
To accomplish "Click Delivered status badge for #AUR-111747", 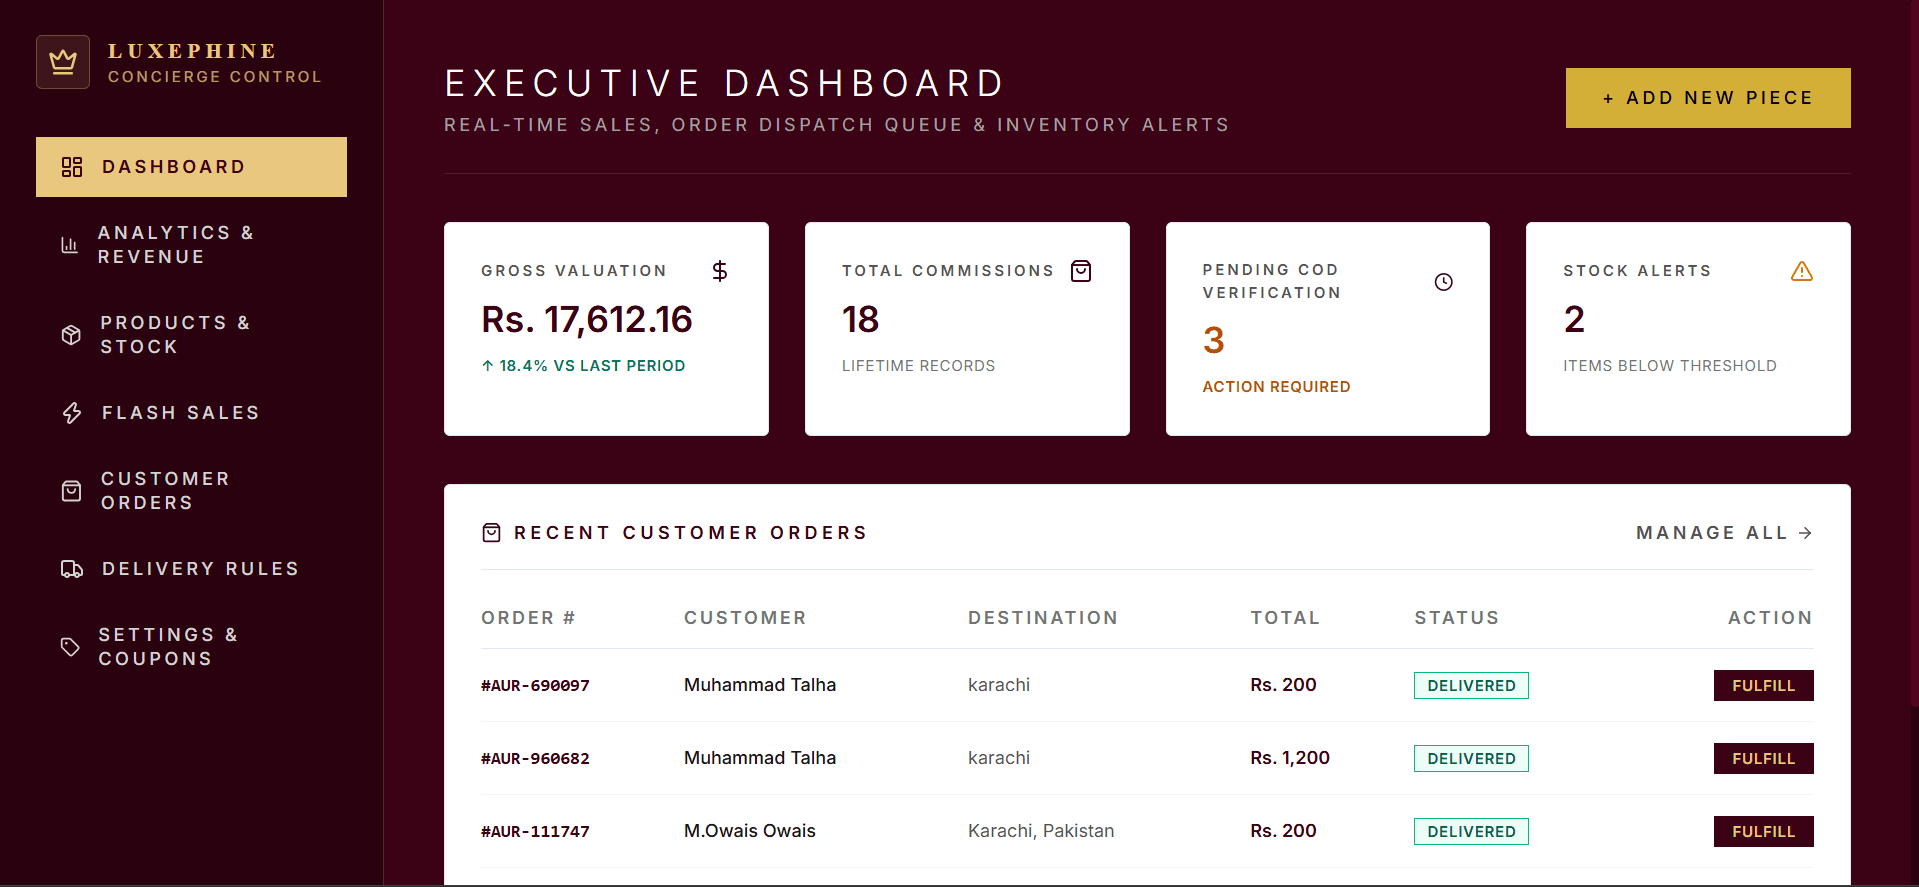I will tap(1471, 832).
